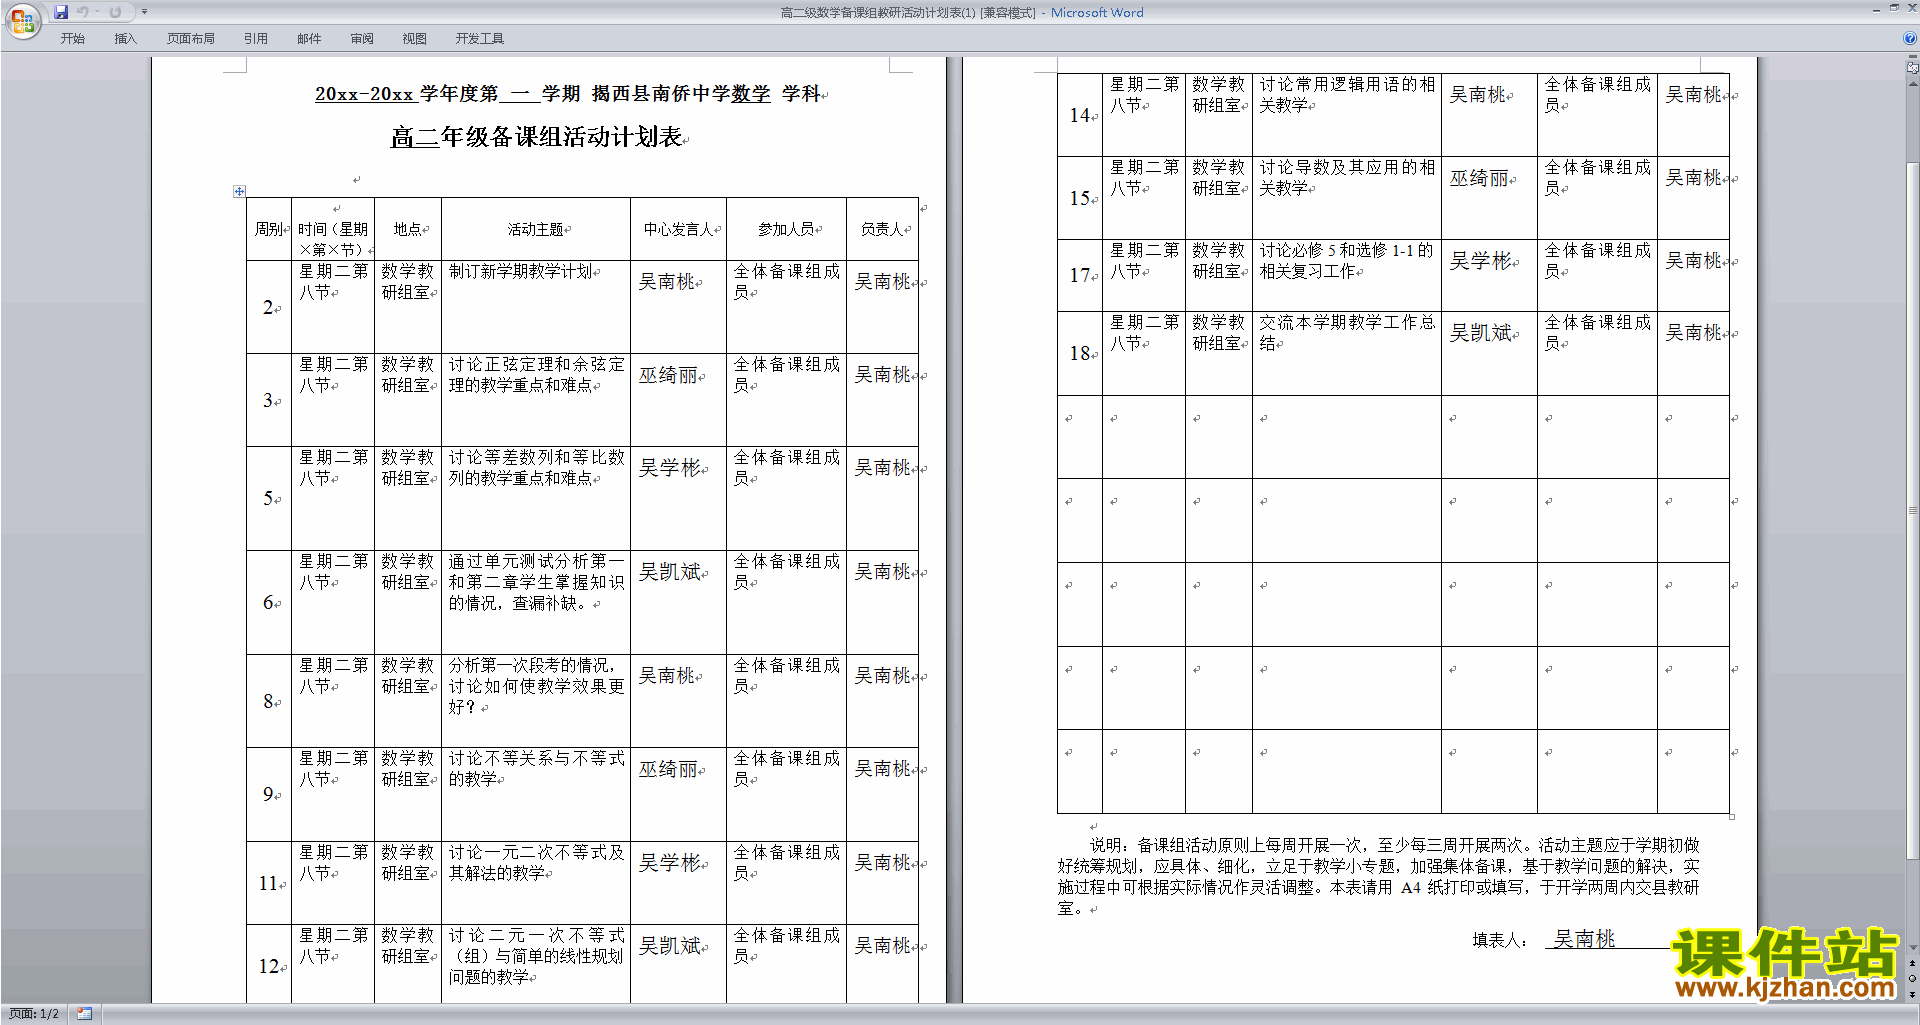Expand the undo history dropdown arrow

tap(97, 12)
